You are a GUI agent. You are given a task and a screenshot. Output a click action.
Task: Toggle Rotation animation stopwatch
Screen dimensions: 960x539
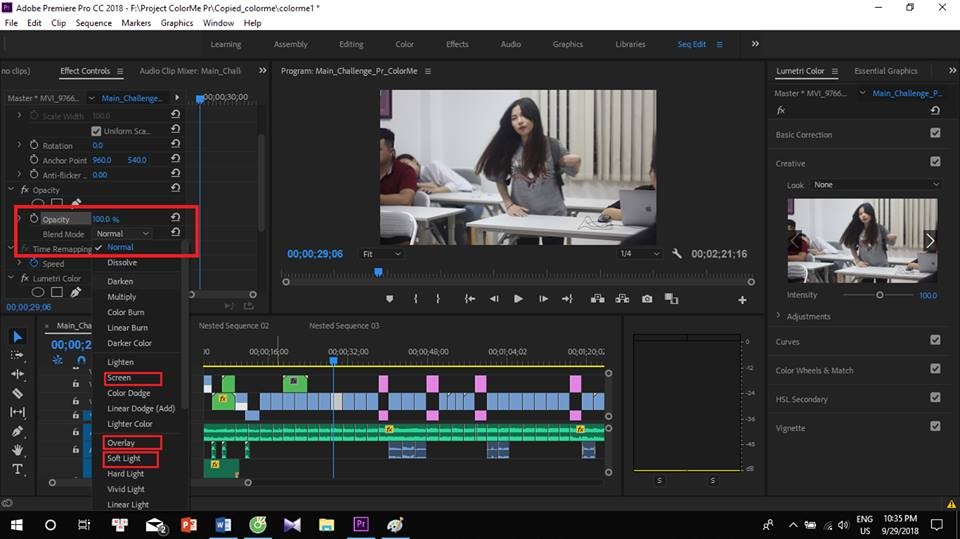pos(34,145)
